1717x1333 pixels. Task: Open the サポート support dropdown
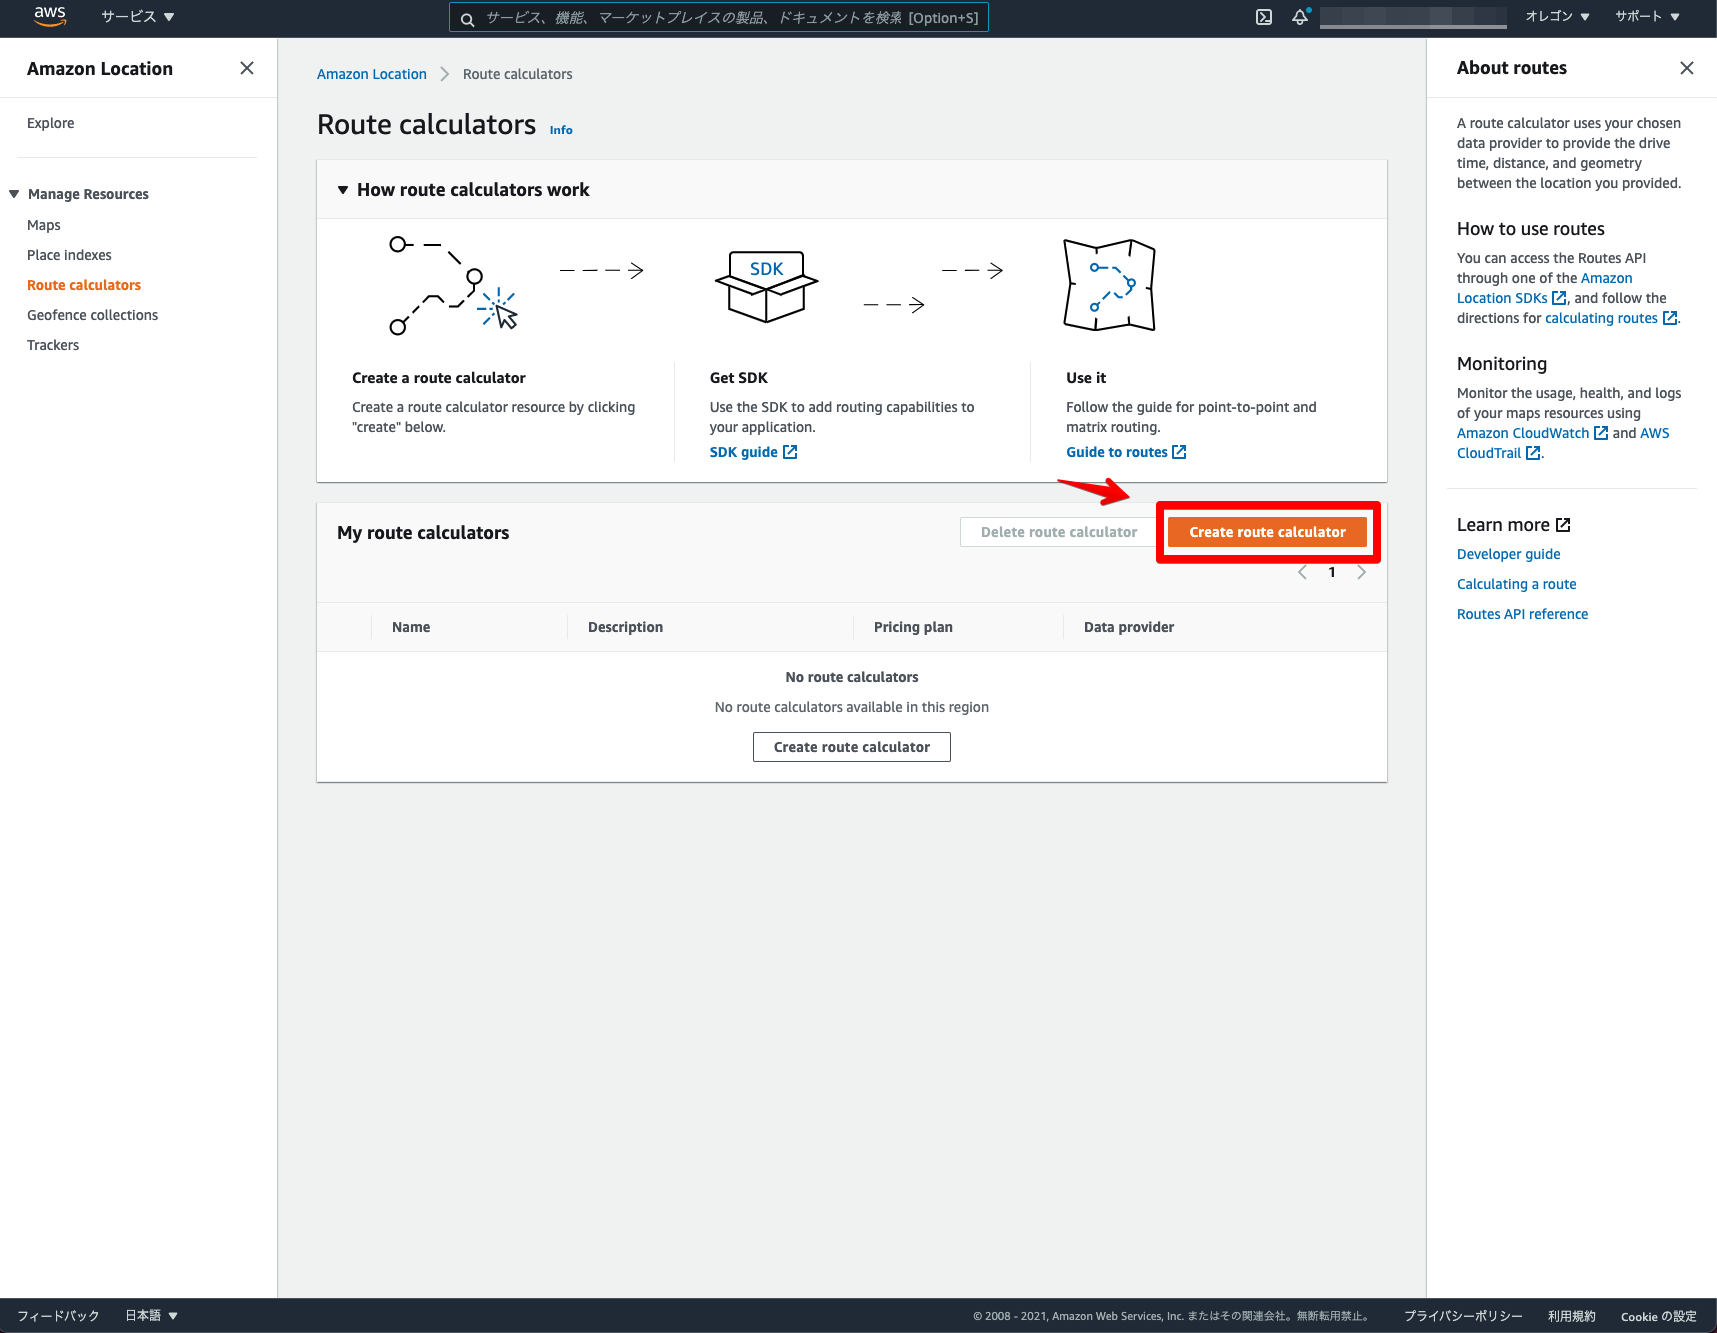tap(1647, 17)
